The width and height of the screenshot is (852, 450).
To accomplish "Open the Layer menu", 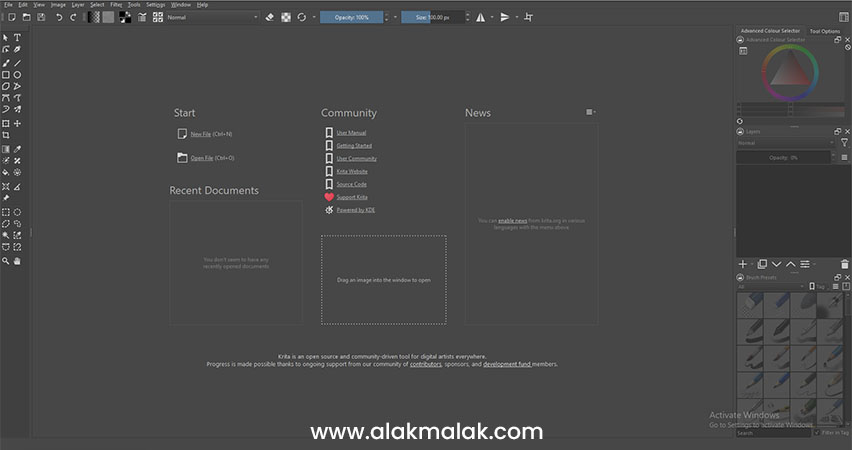I will click(78, 4).
